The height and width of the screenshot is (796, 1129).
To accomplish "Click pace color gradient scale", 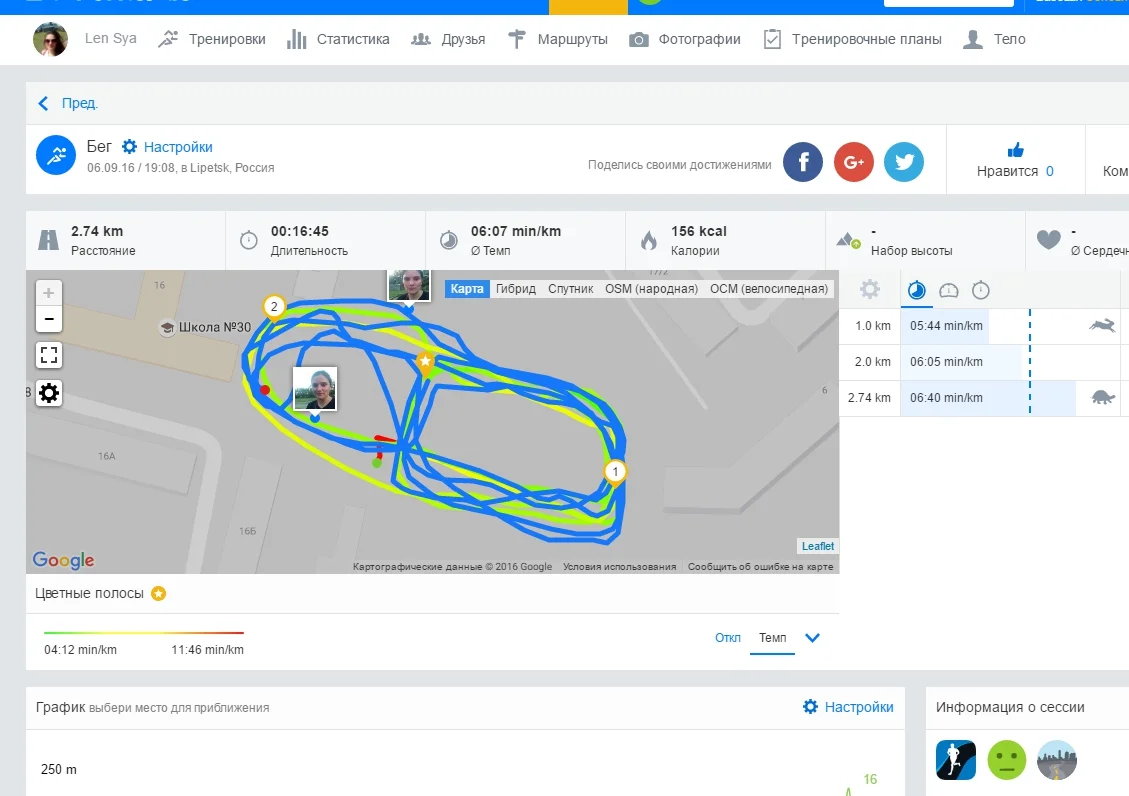I will tap(144, 633).
